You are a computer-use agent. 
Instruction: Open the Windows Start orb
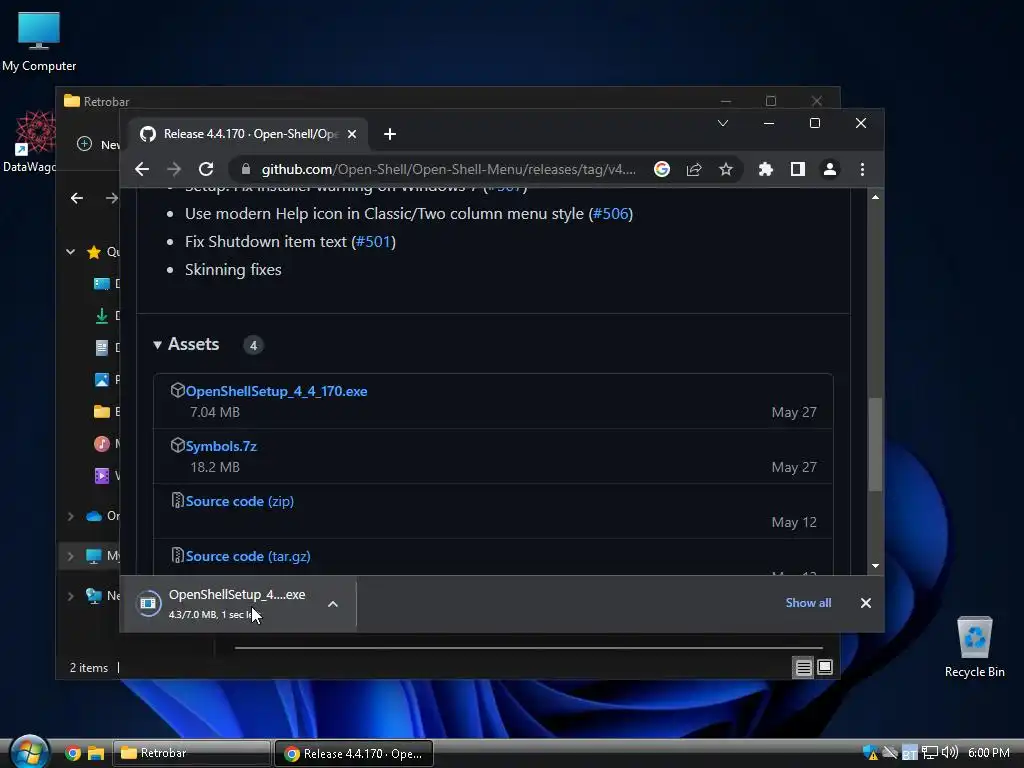[x=30, y=752]
